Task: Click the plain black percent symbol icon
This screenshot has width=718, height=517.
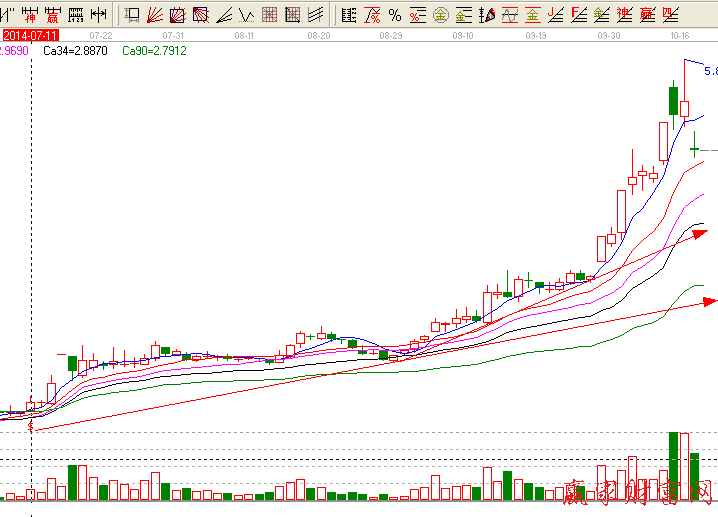Action: [395, 15]
